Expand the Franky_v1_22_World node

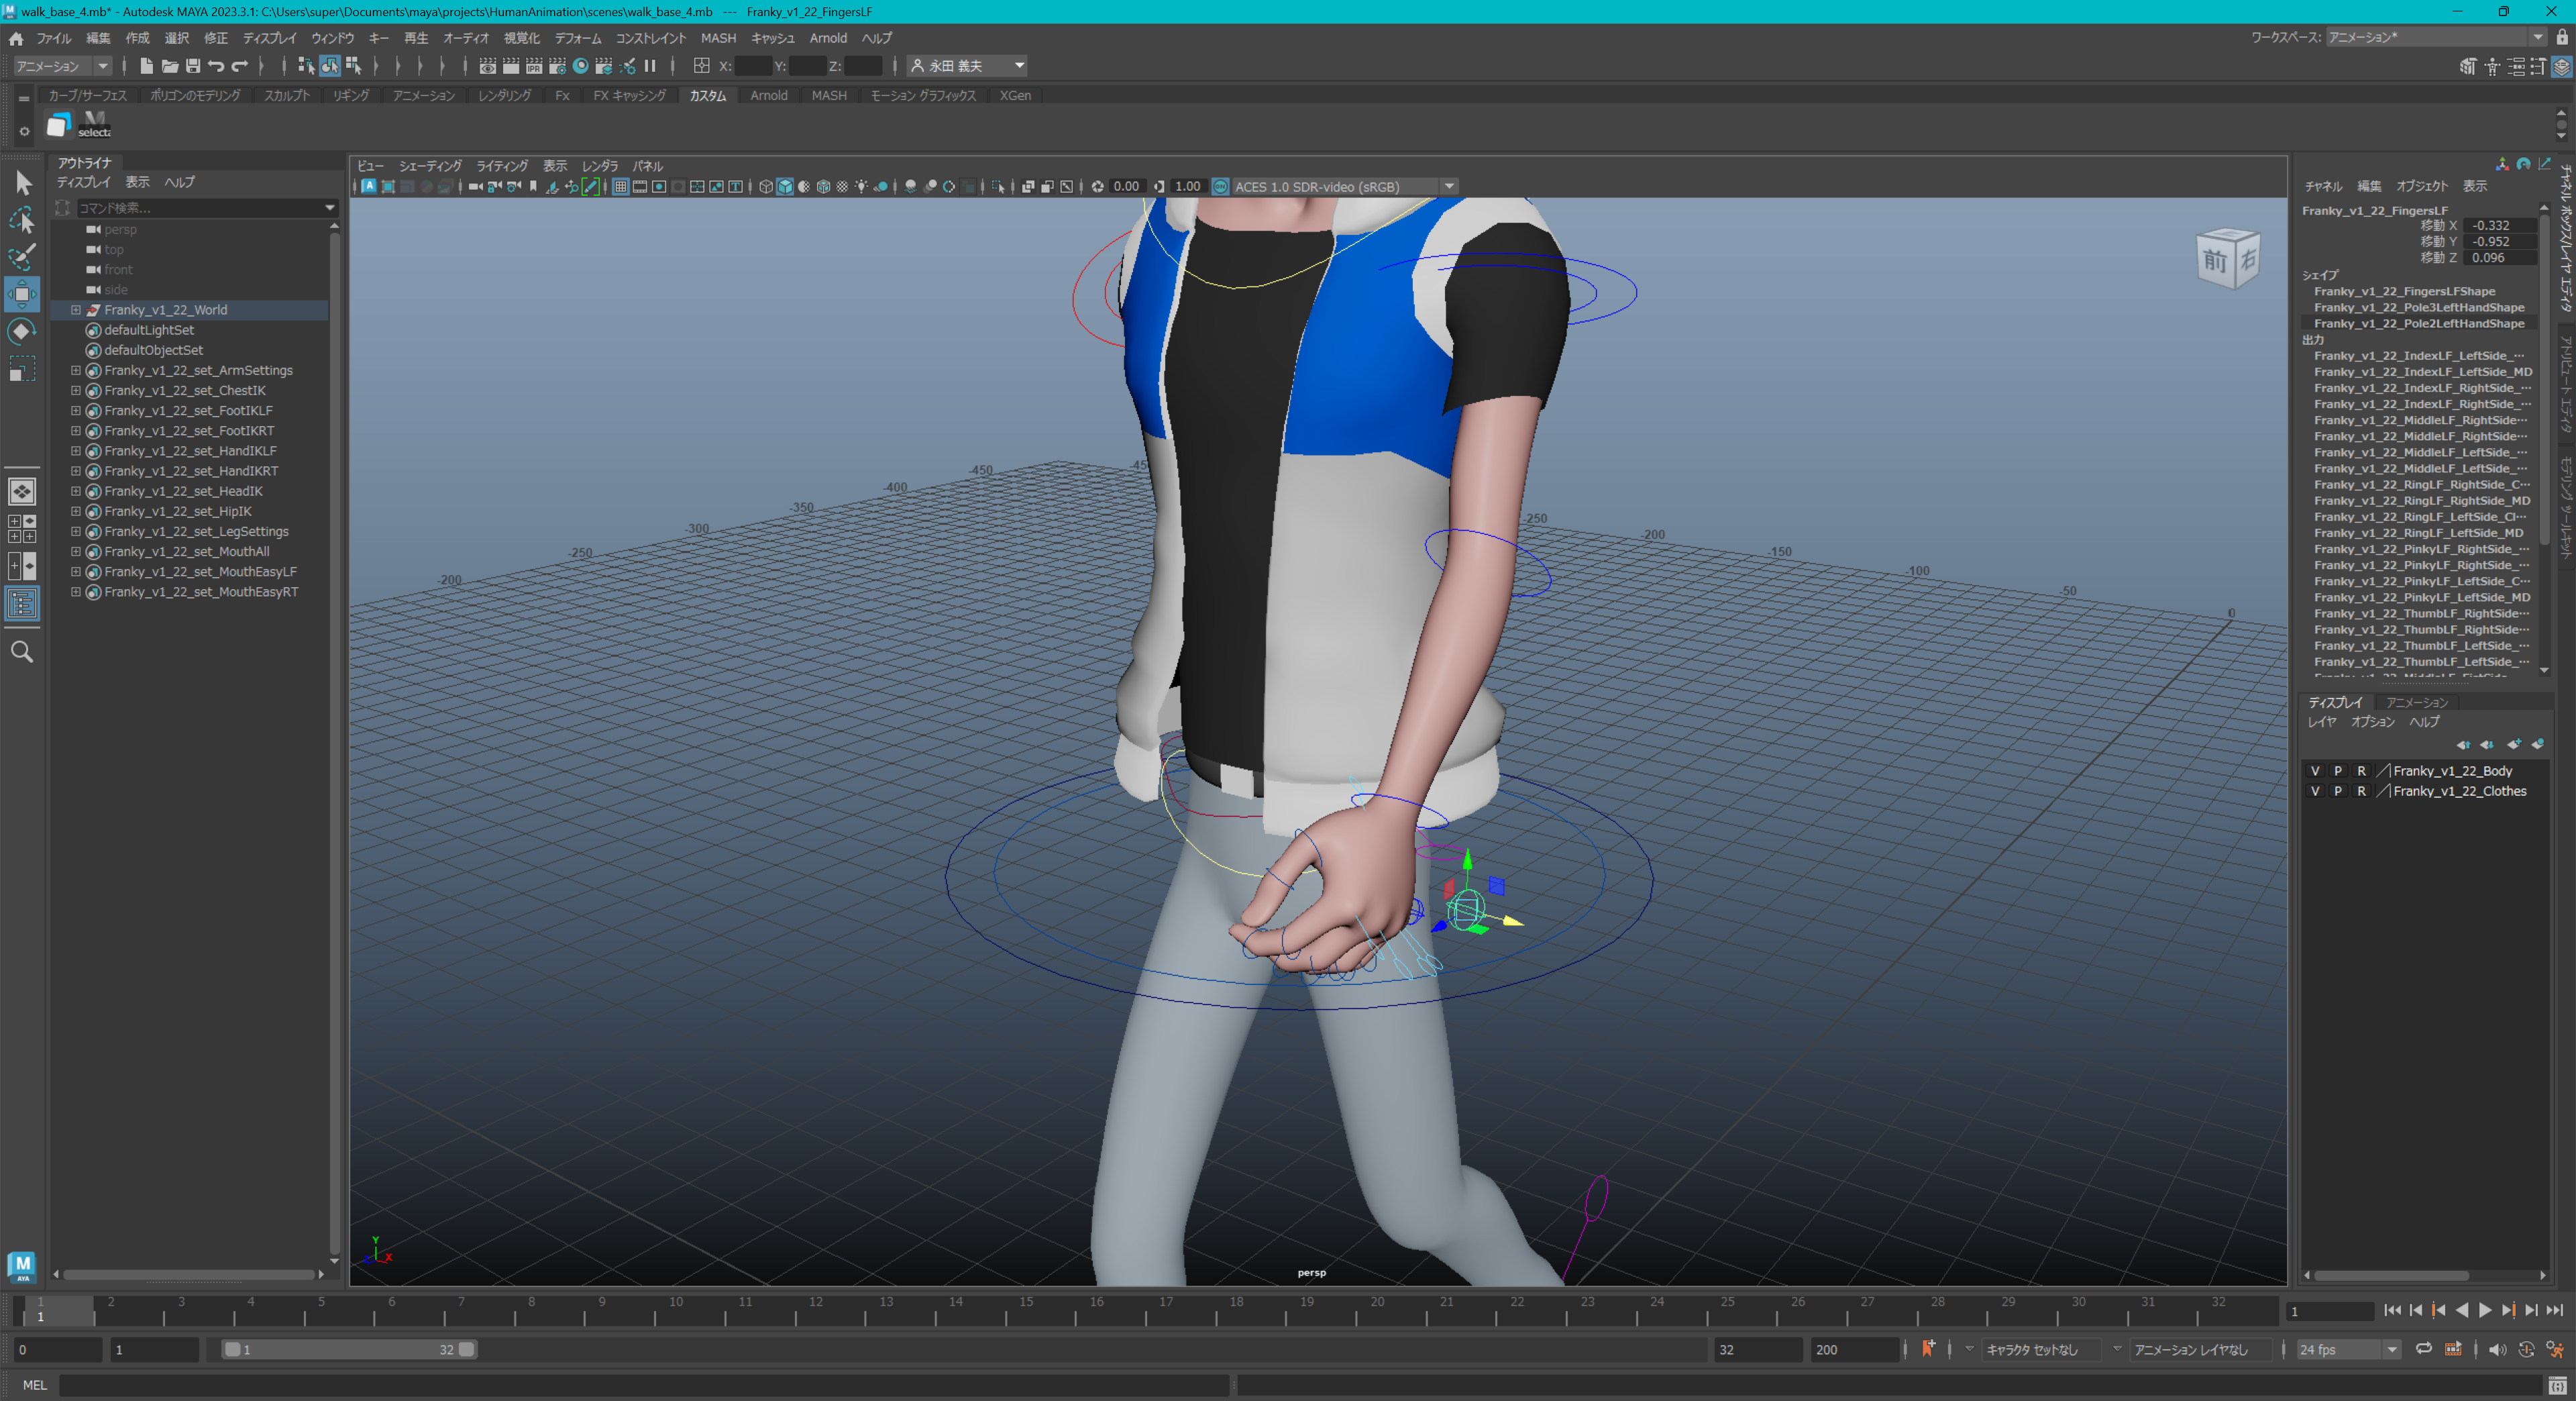(x=76, y=310)
